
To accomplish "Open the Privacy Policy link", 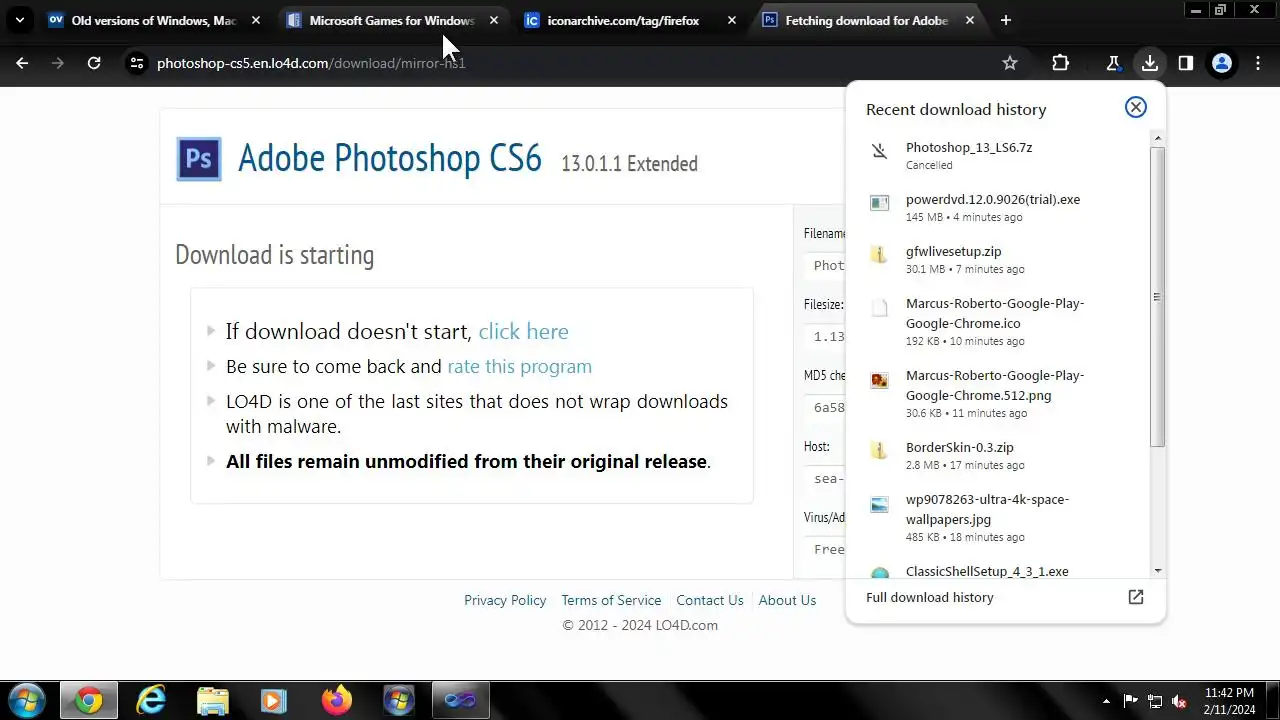I will coord(505,600).
